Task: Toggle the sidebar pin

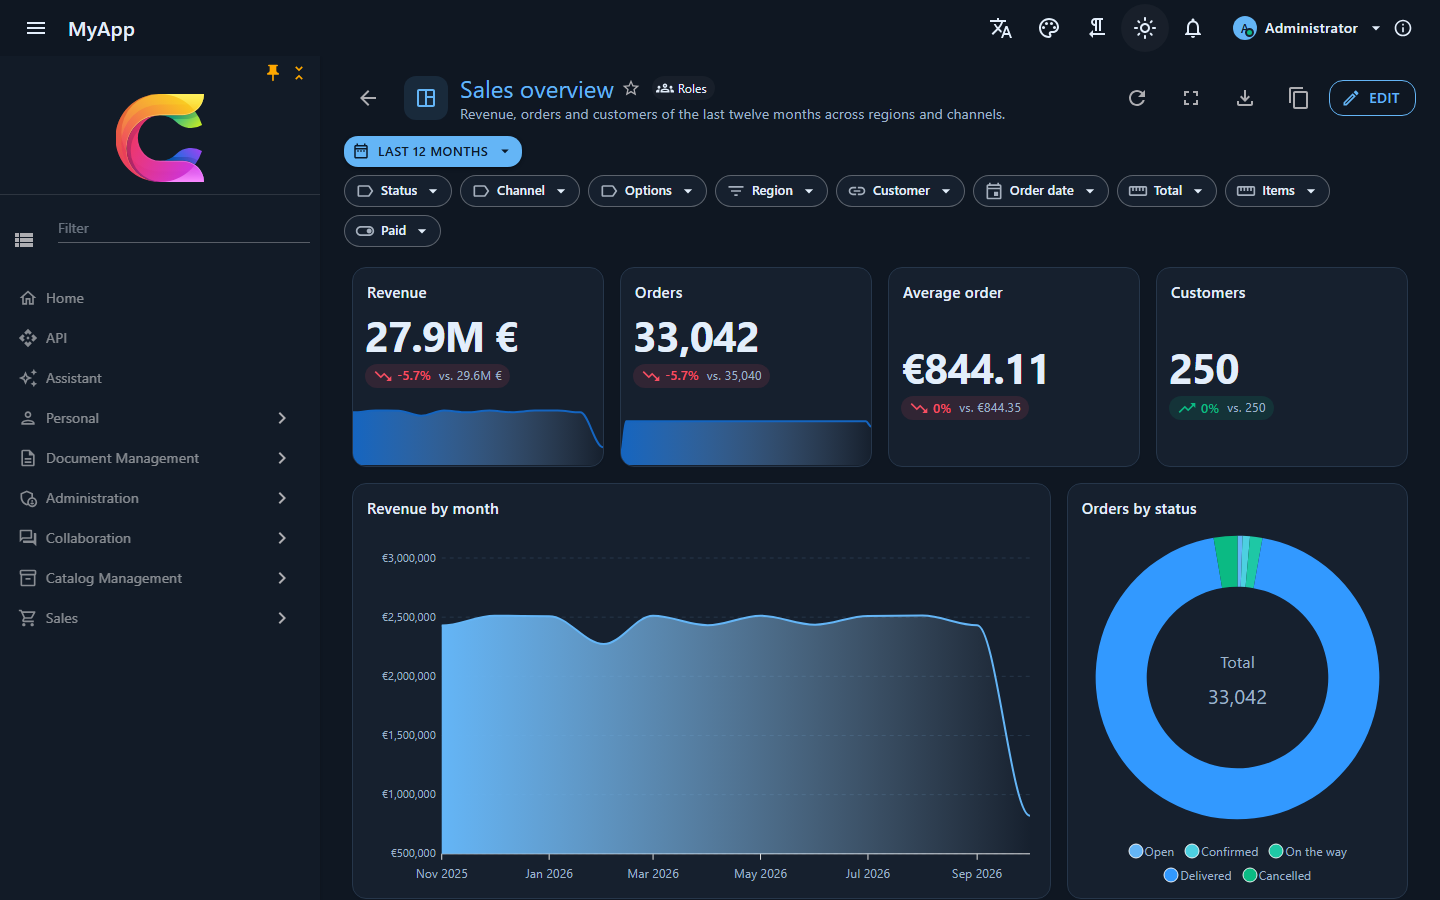Action: click(273, 72)
